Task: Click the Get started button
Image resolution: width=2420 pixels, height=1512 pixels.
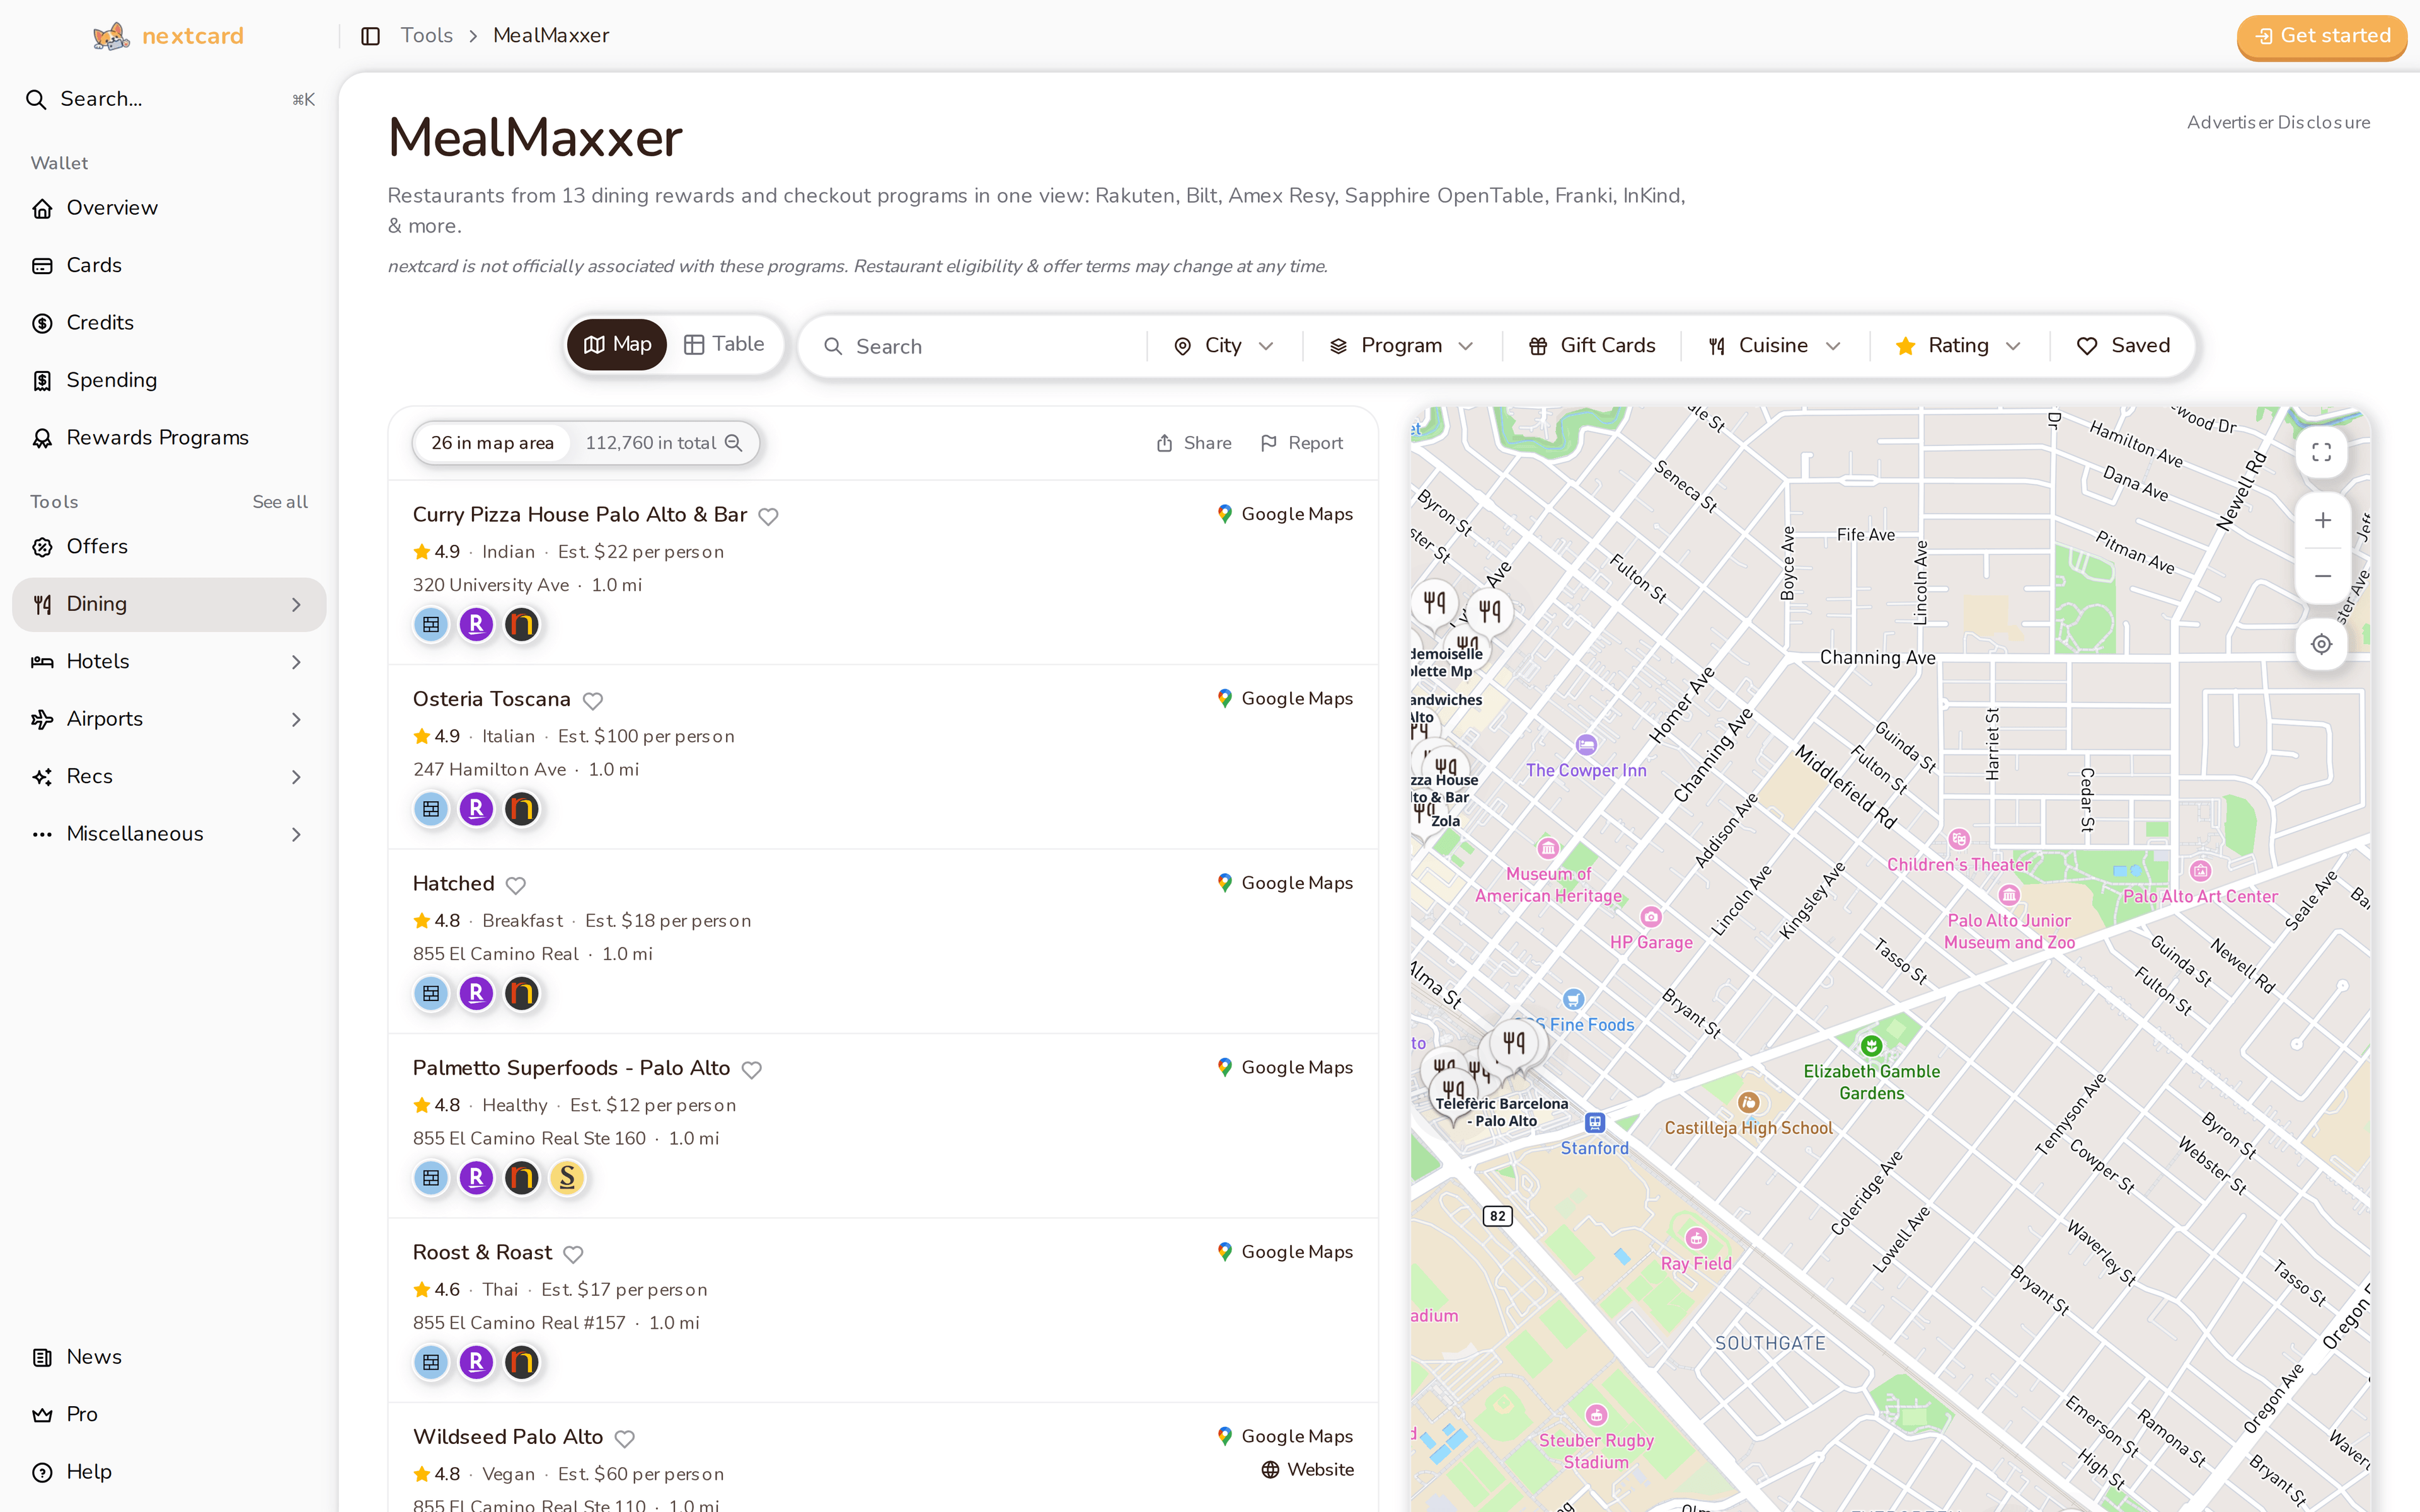Action: (2322, 37)
